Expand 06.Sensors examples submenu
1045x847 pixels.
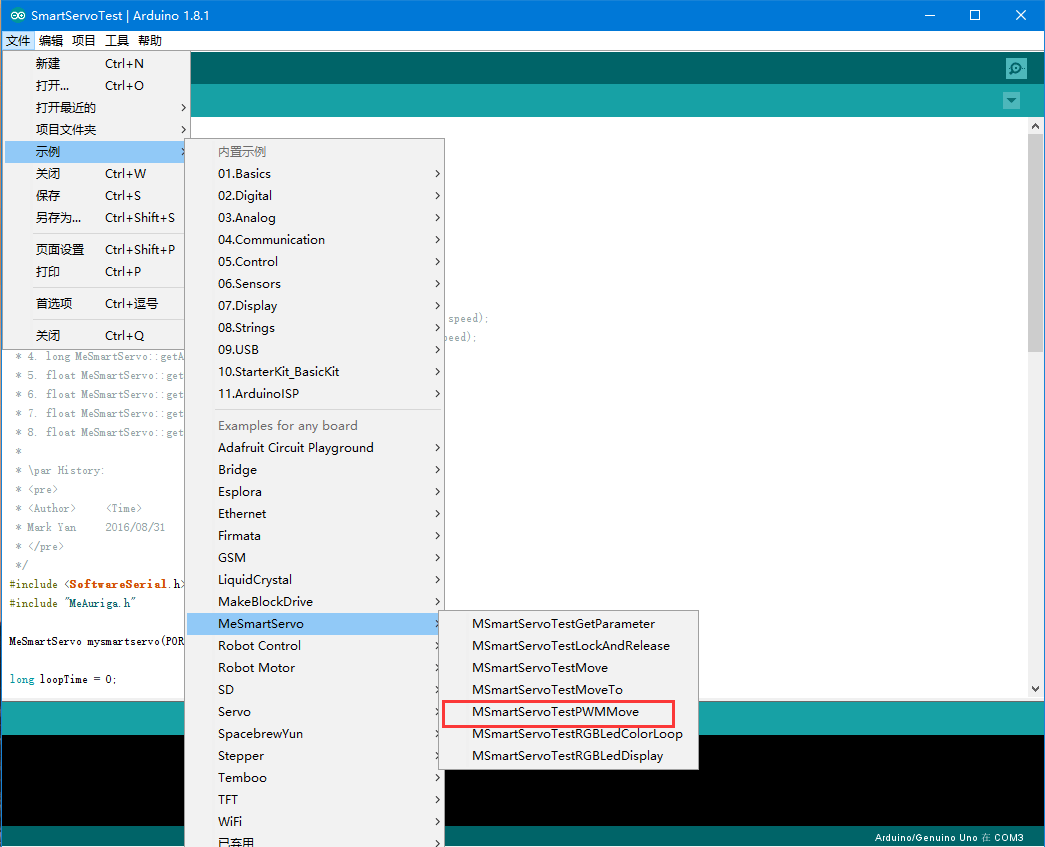[x=315, y=283]
